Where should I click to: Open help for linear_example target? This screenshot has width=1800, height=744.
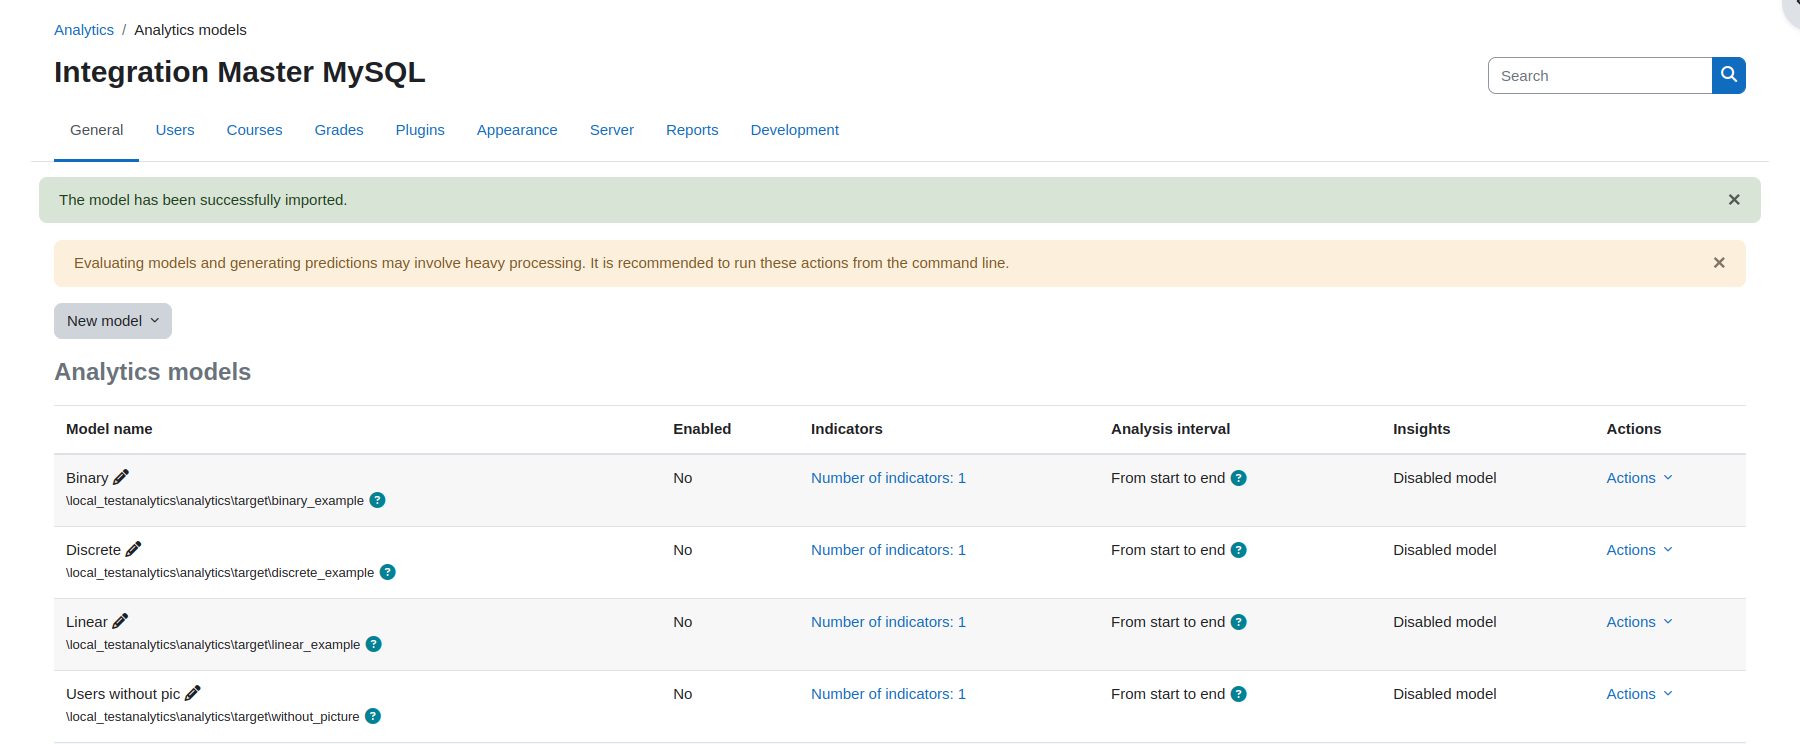coord(374,644)
